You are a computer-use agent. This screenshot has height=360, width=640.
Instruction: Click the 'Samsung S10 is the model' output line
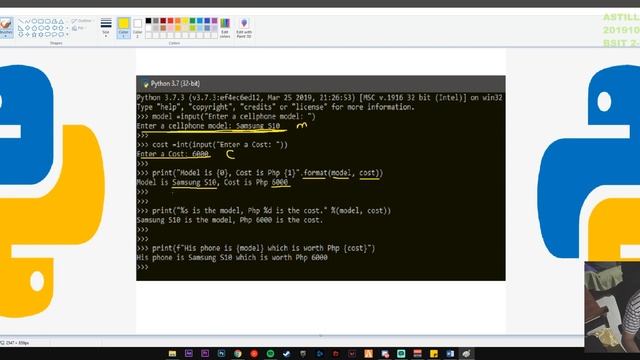coord(230,220)
